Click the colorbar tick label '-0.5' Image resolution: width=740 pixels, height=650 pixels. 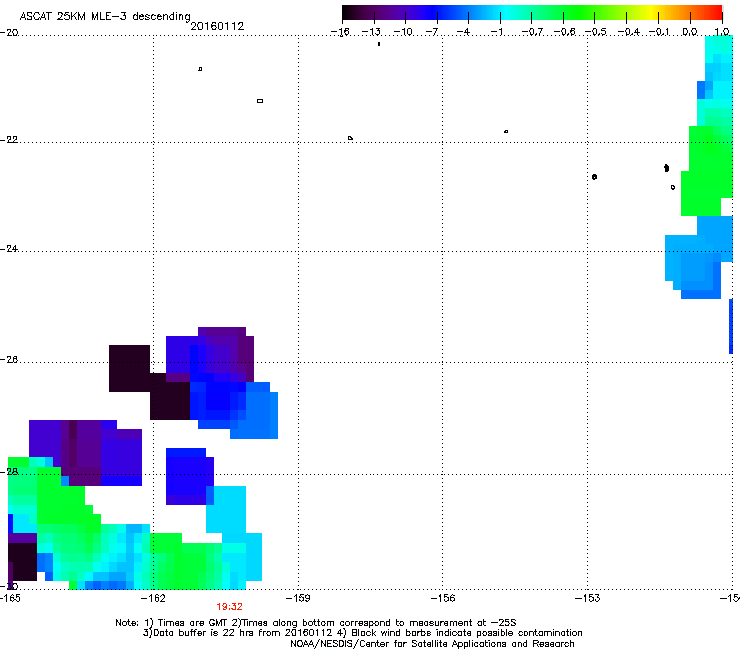tap(596, 32)
